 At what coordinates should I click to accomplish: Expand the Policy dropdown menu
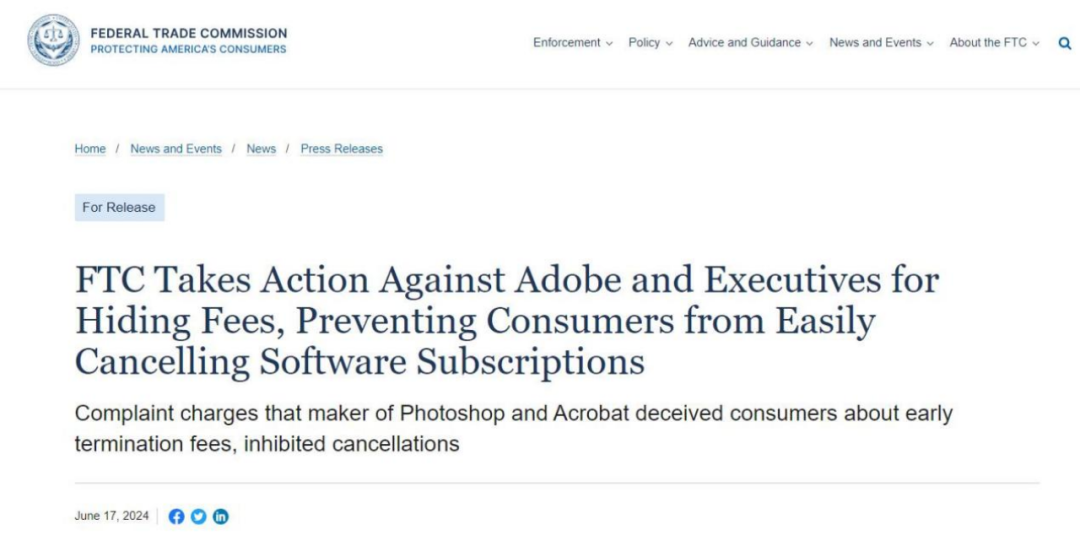pyautogui.click(x=650, y=43)
